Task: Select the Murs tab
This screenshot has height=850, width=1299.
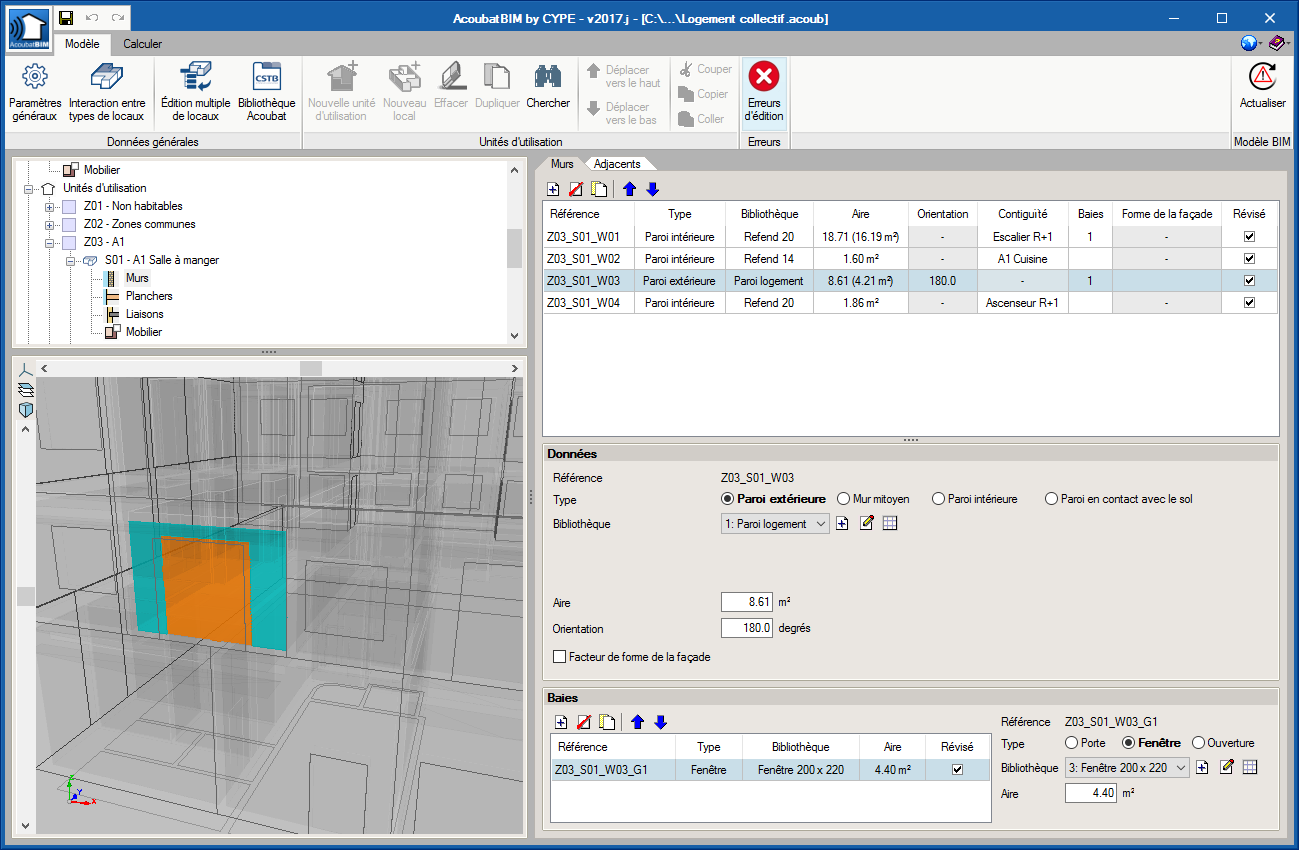Action: pyautogui.click(x=562, y=164)
